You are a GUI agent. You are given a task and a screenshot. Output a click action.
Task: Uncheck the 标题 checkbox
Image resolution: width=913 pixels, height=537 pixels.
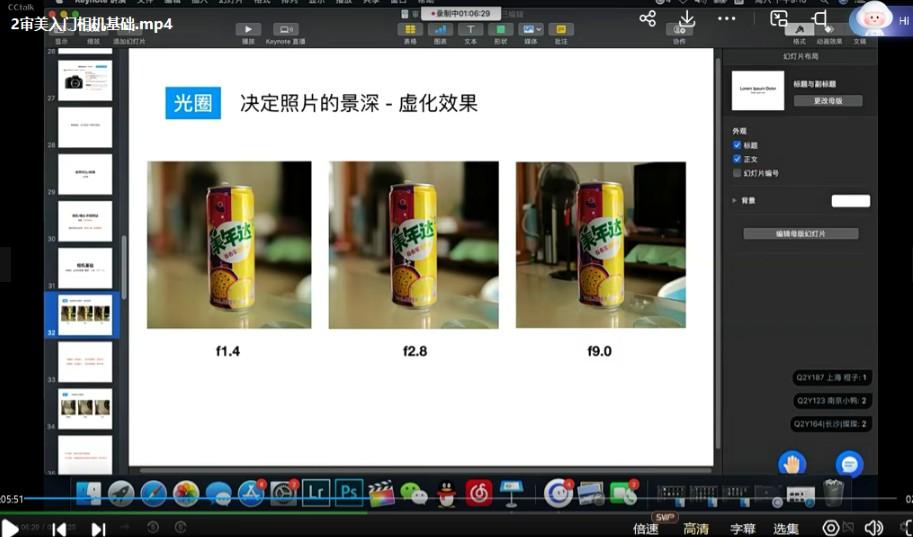coord(737,145)
